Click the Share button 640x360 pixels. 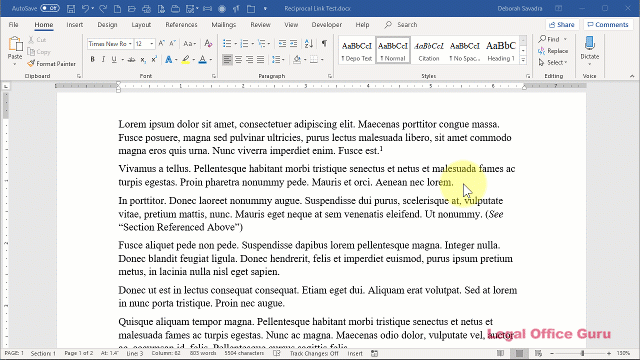point(562,24)
